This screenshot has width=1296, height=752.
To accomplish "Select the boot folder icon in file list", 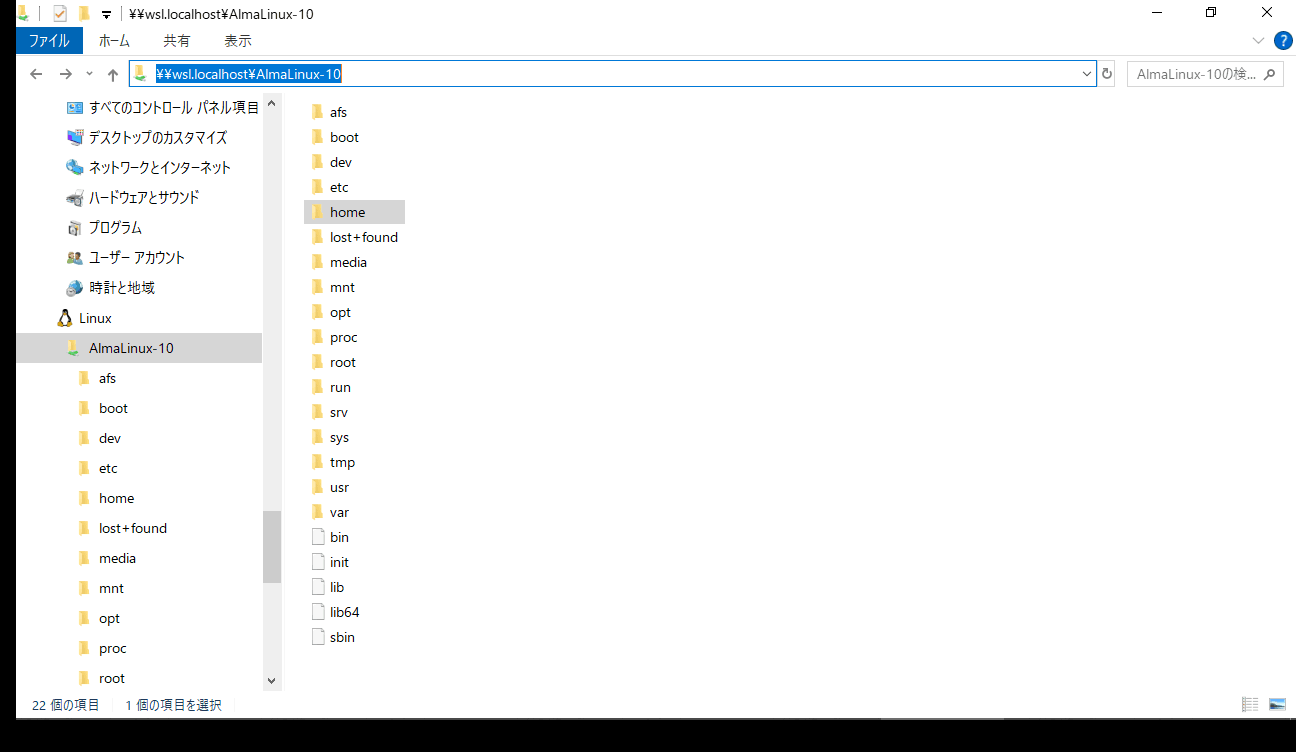I will (x=318, y=137).
